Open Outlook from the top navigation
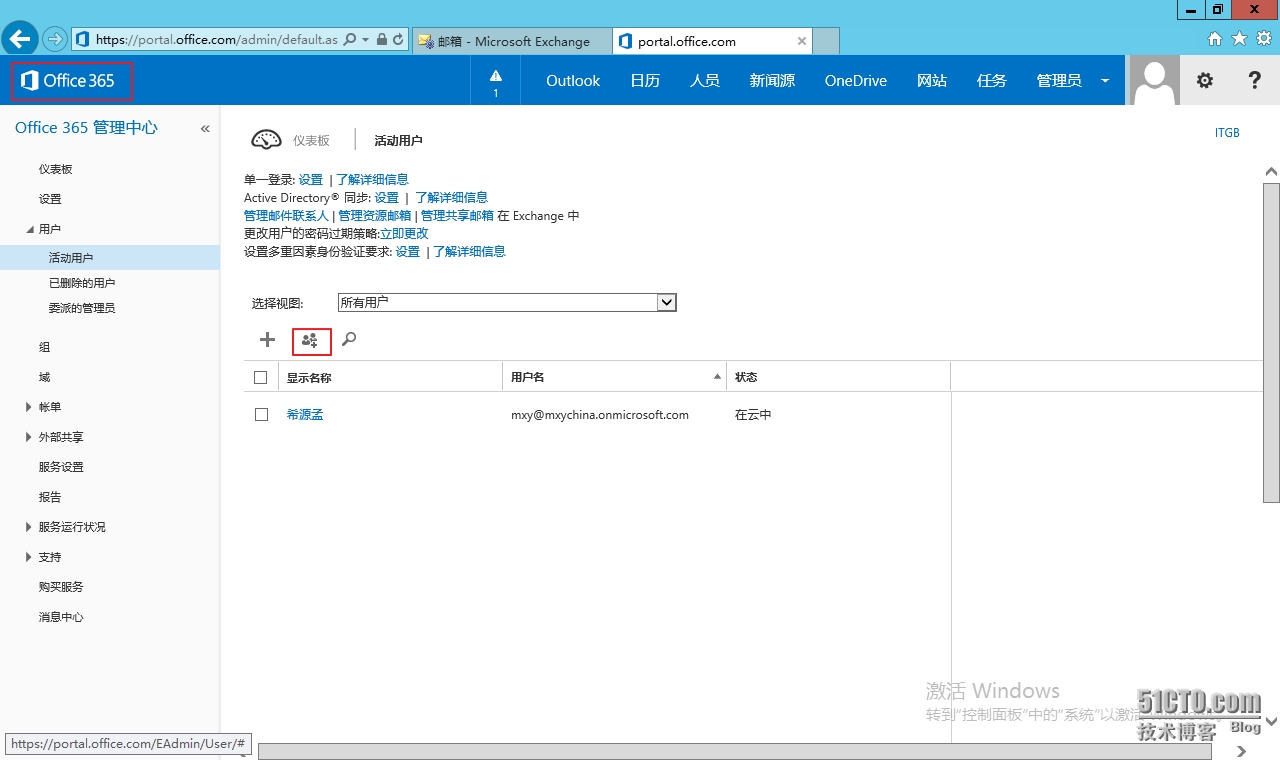Screen dimensions: 1280x760 (573, 81)
